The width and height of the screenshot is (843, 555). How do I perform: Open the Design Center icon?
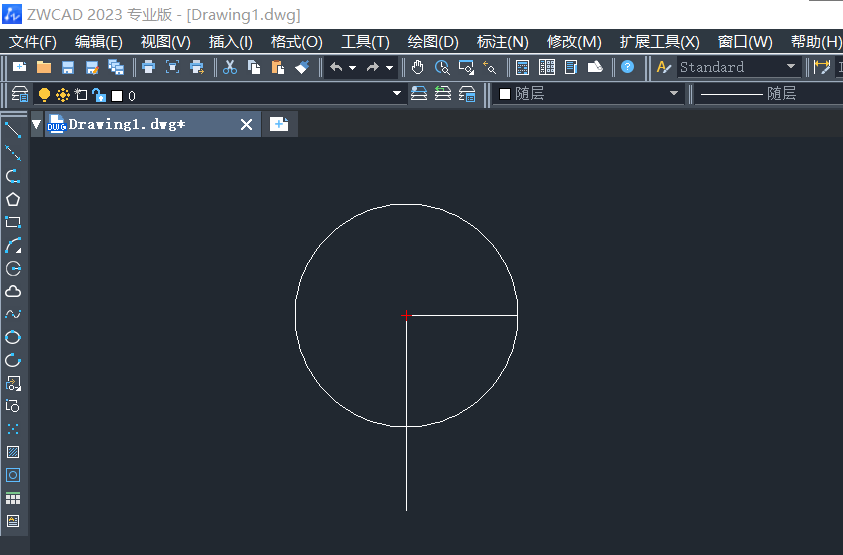pos(547,67)
